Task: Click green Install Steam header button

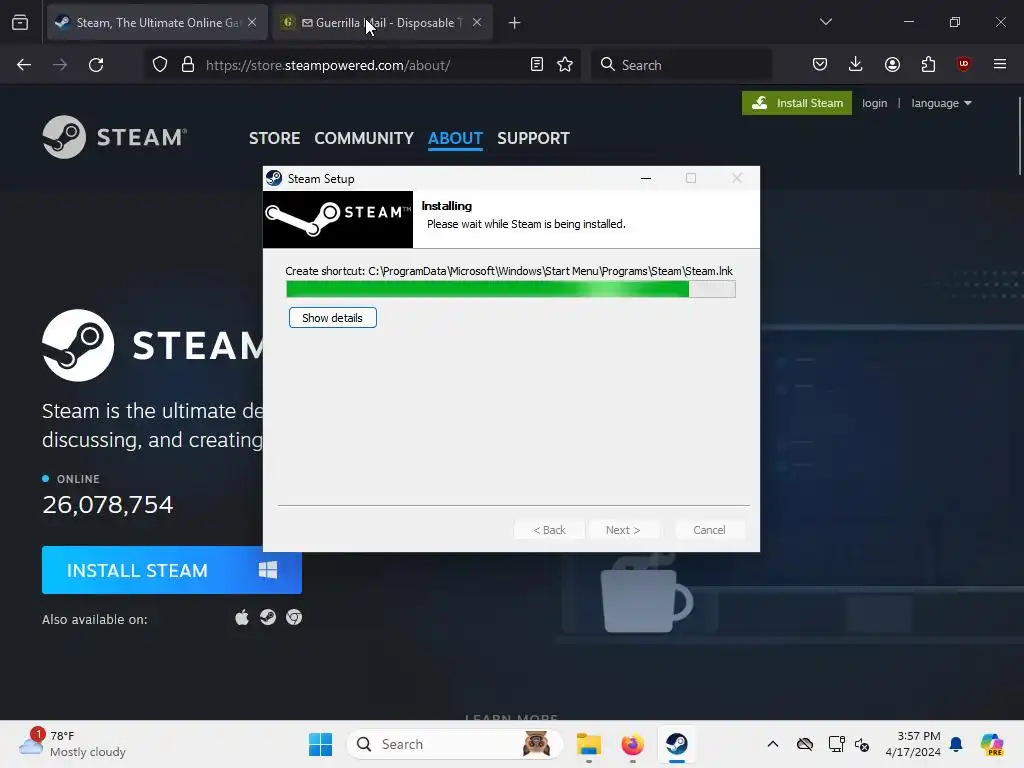Action: click(797, 103)
